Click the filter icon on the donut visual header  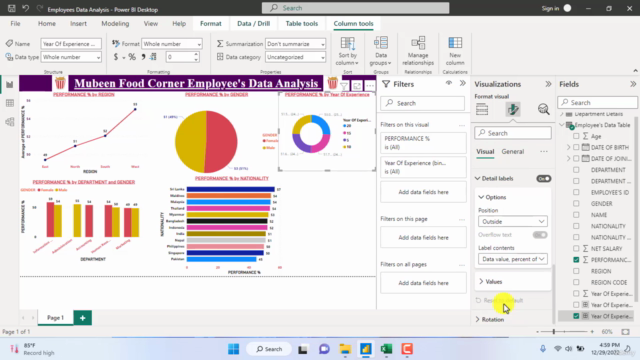344,86
